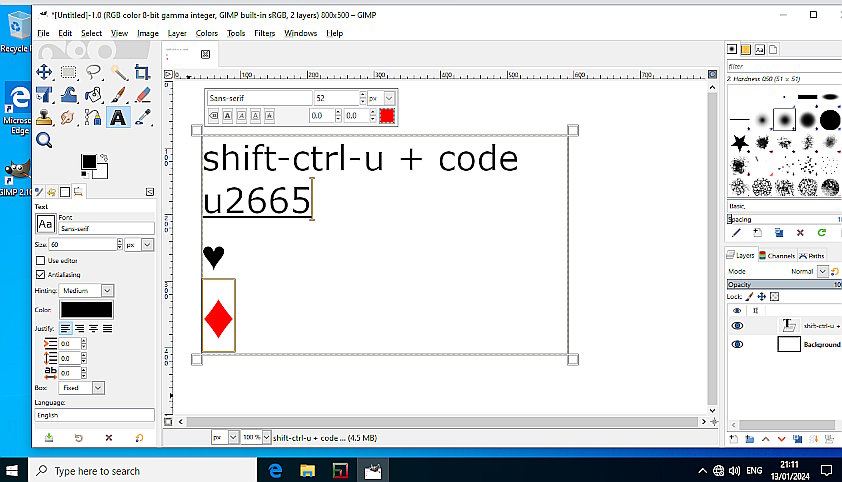The image size is (842, 482).
Task: Select the Color Picker tool
Action: coord(142,118)
